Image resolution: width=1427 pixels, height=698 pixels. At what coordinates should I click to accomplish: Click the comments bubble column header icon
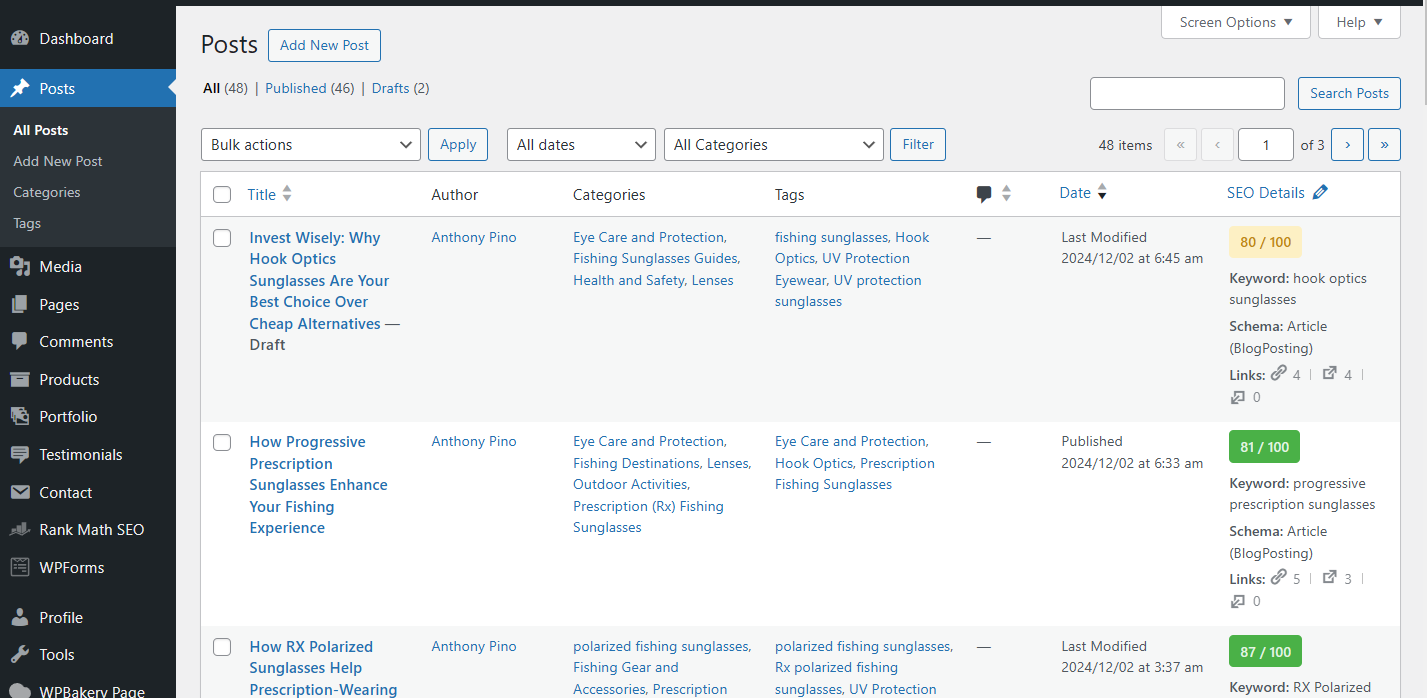click(984, 195)
